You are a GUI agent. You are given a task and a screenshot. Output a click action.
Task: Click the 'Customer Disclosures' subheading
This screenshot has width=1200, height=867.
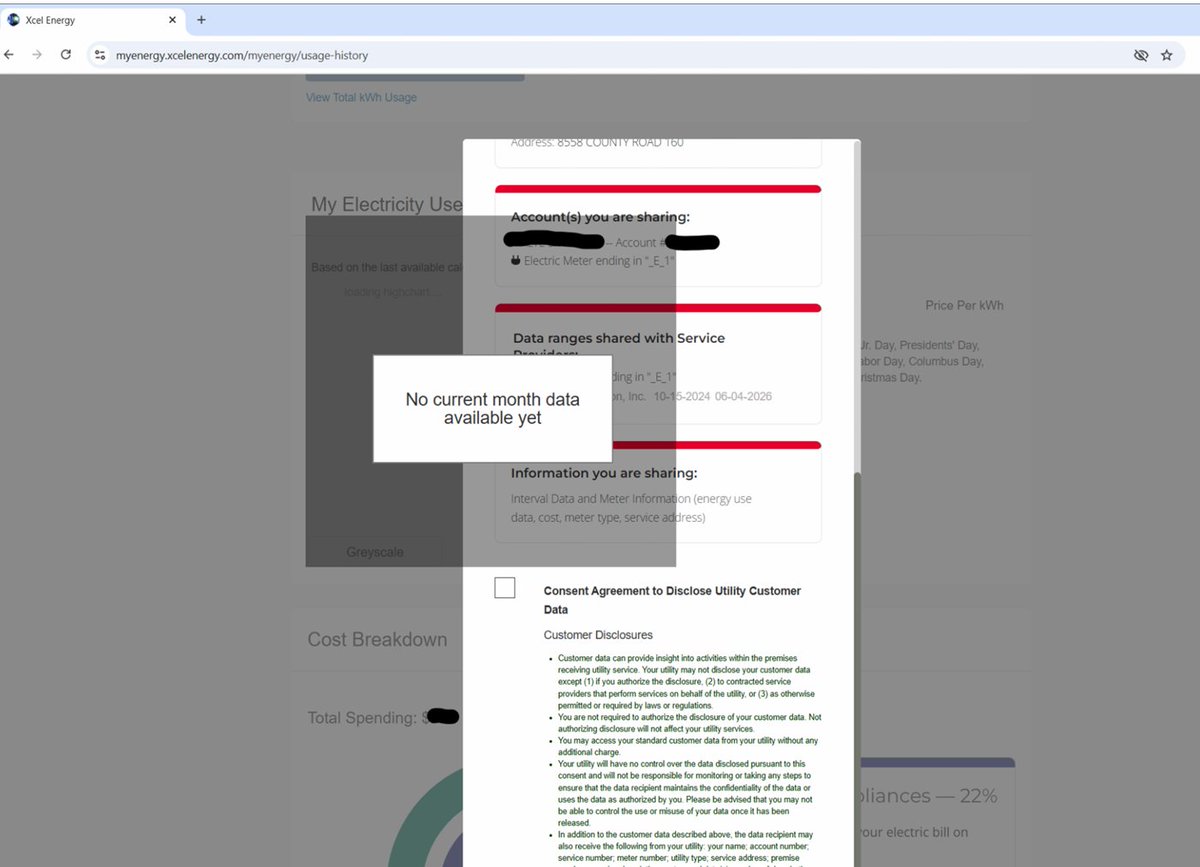pyautogui.click(x=598, y=635)
